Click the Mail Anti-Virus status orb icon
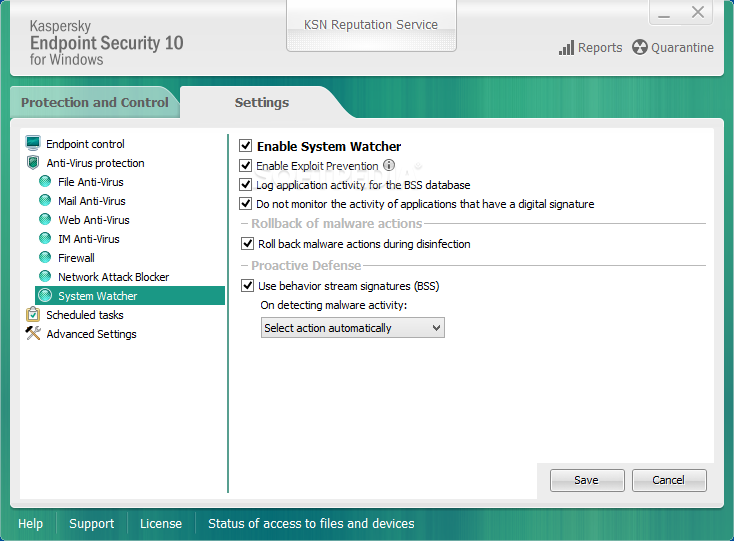This screenshot has width=734, height=541. point(45,200)
